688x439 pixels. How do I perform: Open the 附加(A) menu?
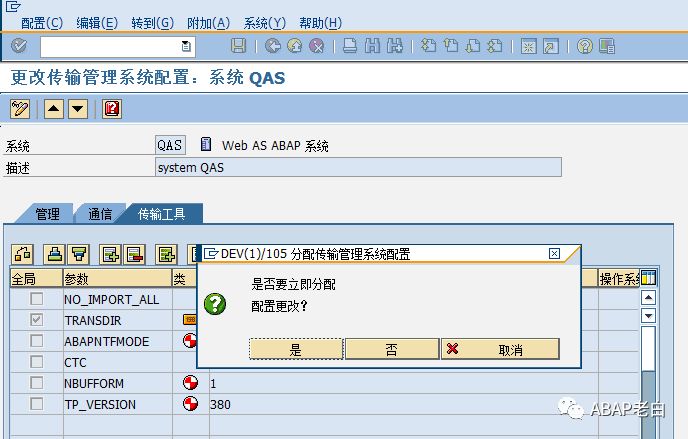click(x=208, y=23)
